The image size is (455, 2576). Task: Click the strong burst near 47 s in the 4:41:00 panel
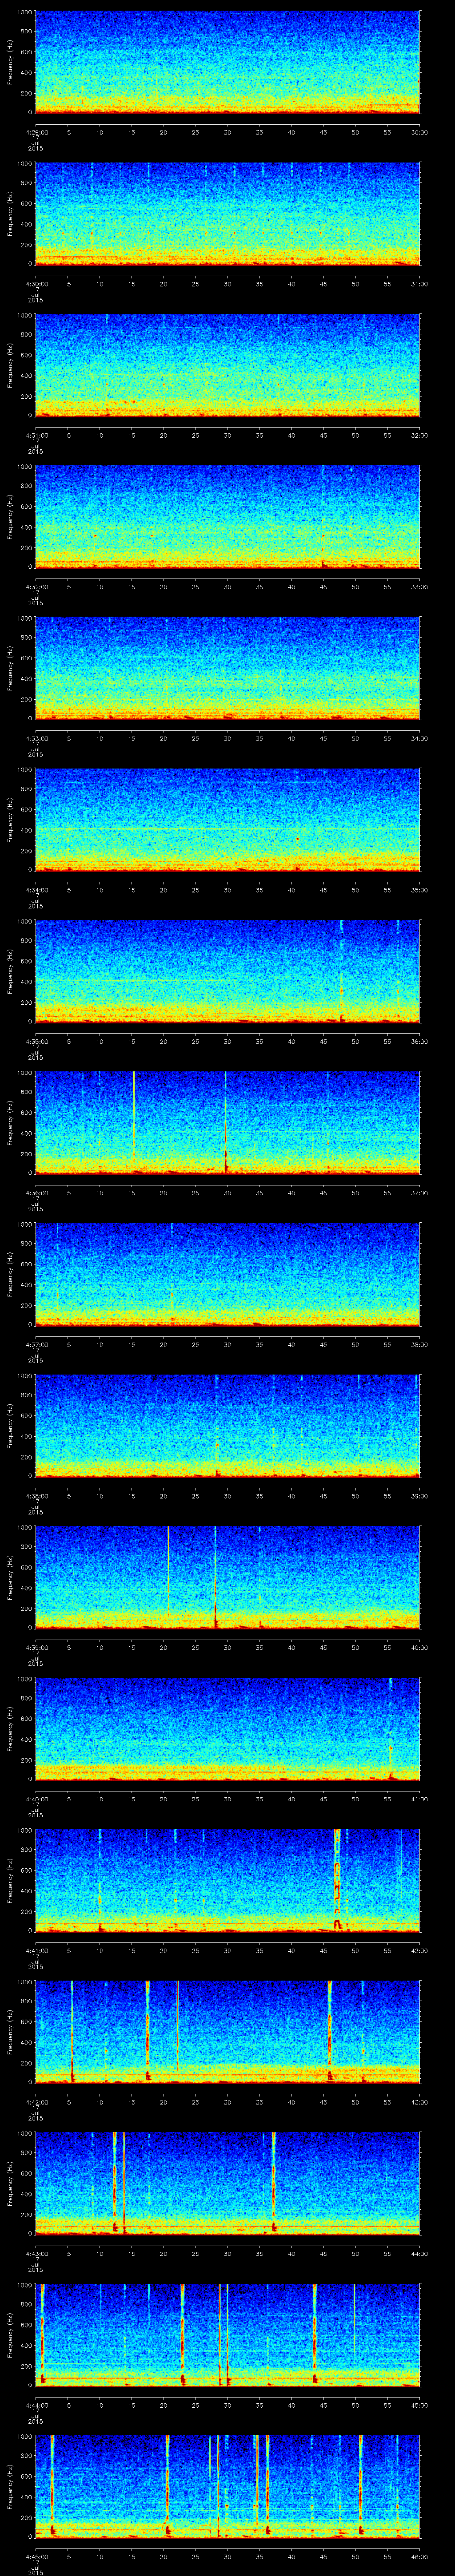pos(337,1880)
